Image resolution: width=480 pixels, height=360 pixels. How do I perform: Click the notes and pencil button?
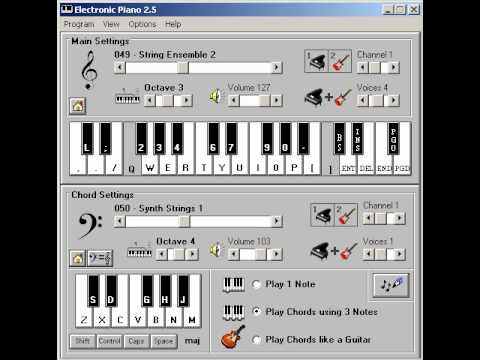coord(391,285)
